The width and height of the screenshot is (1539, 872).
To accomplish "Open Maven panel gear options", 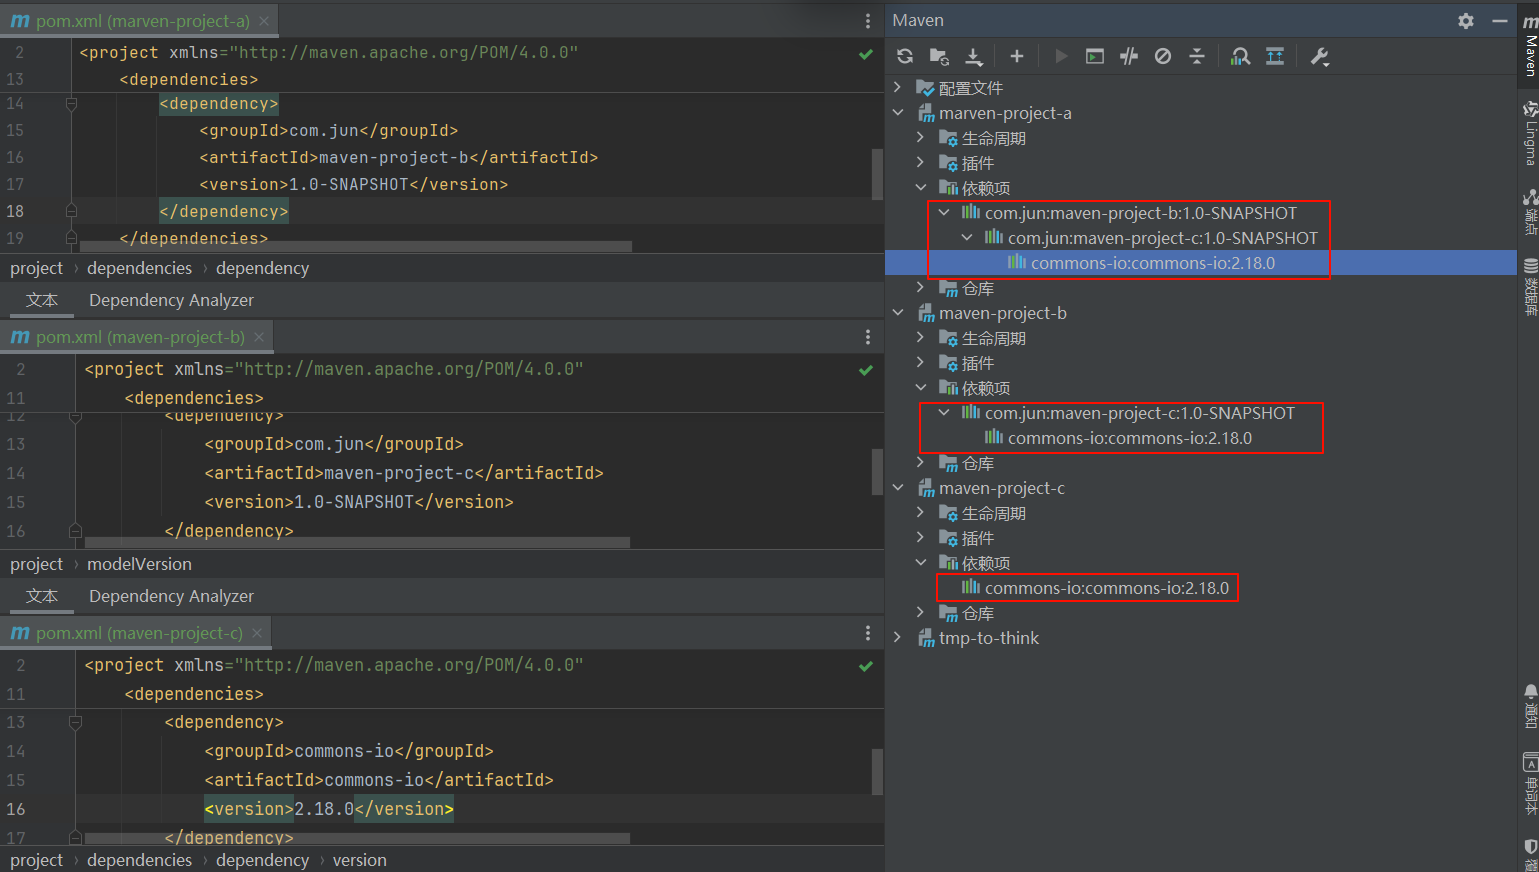I will 1466,21.
